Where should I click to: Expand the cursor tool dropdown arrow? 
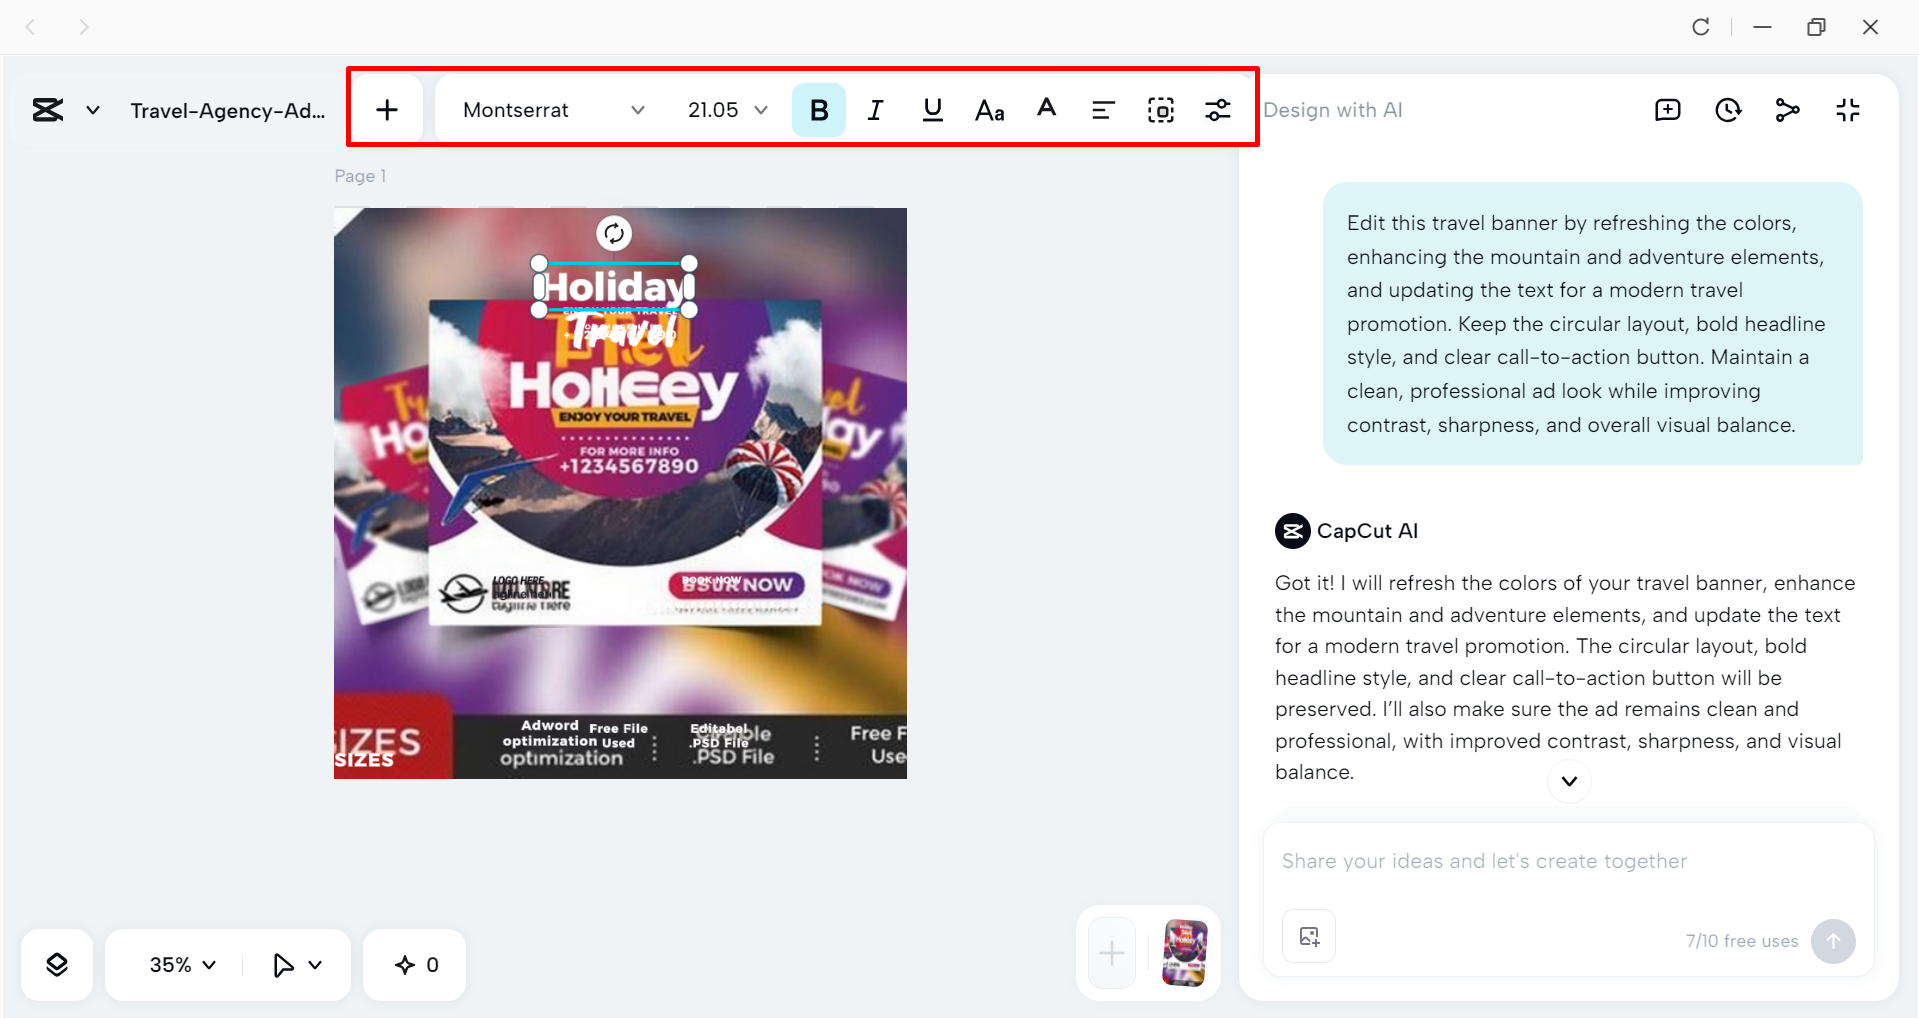pyautogui.click(x=316, y=965)
